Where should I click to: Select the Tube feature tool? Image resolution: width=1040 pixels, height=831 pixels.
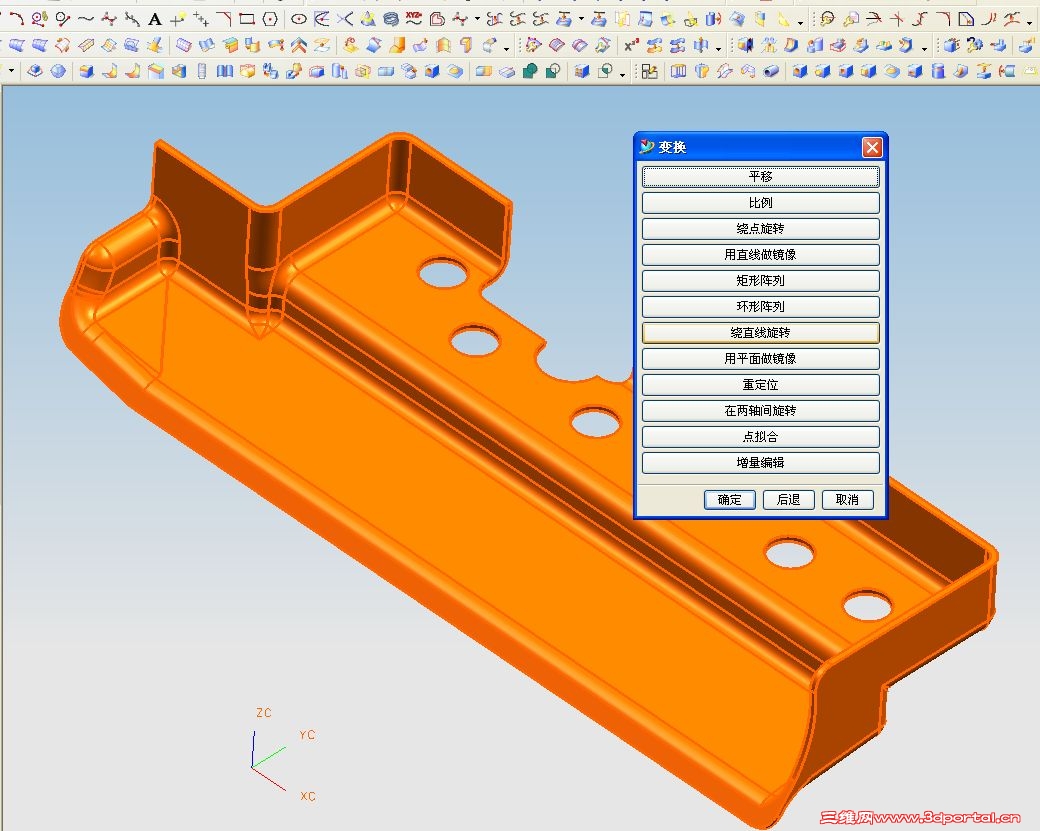click(770, 70)
